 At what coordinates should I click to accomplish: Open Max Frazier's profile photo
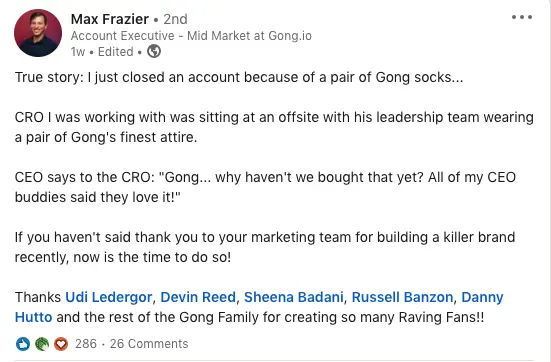[38, 33]
